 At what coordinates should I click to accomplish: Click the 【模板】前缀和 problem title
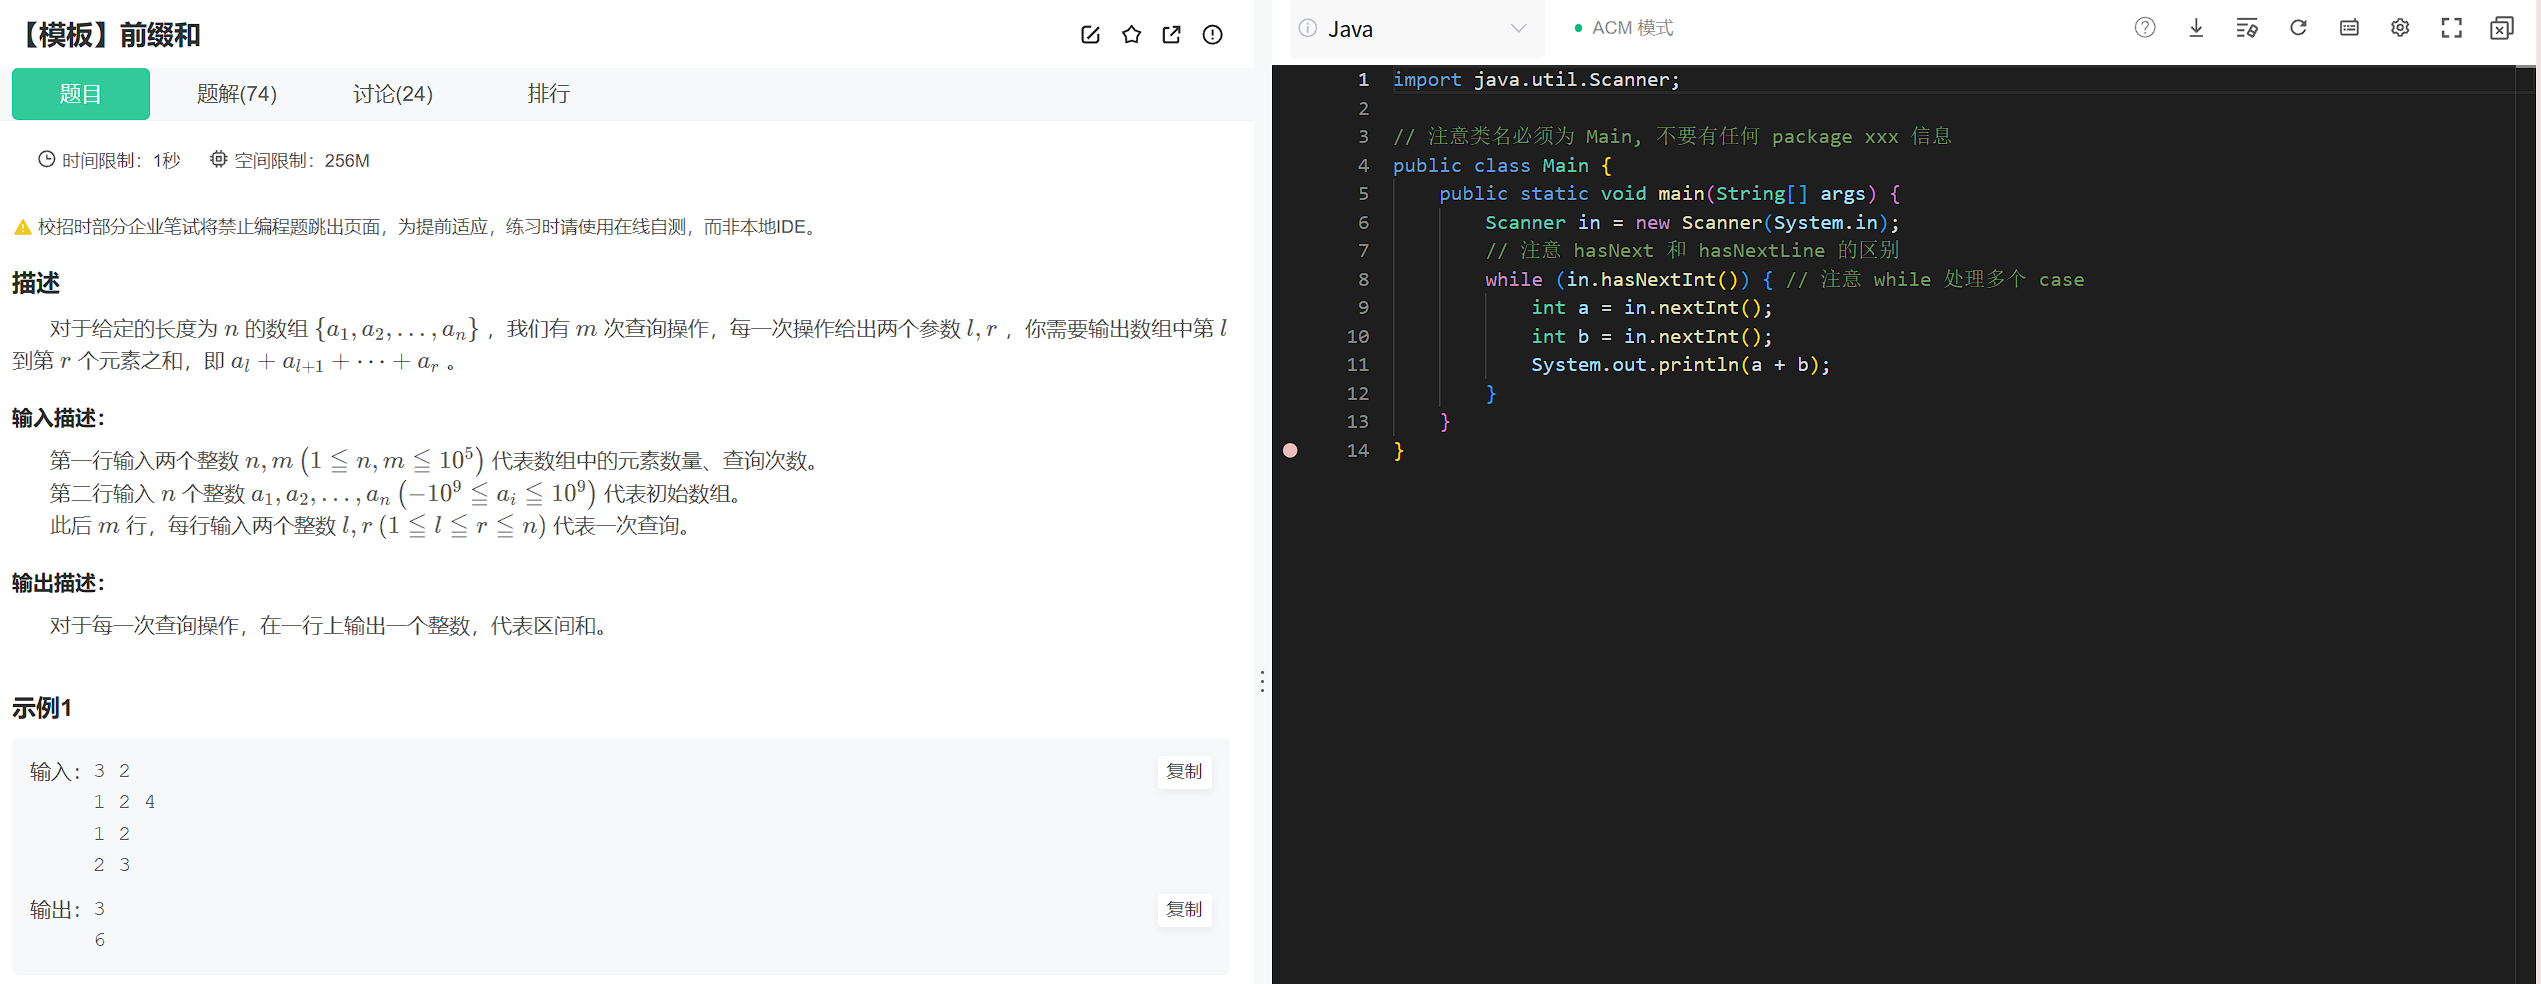click(109, 35)
